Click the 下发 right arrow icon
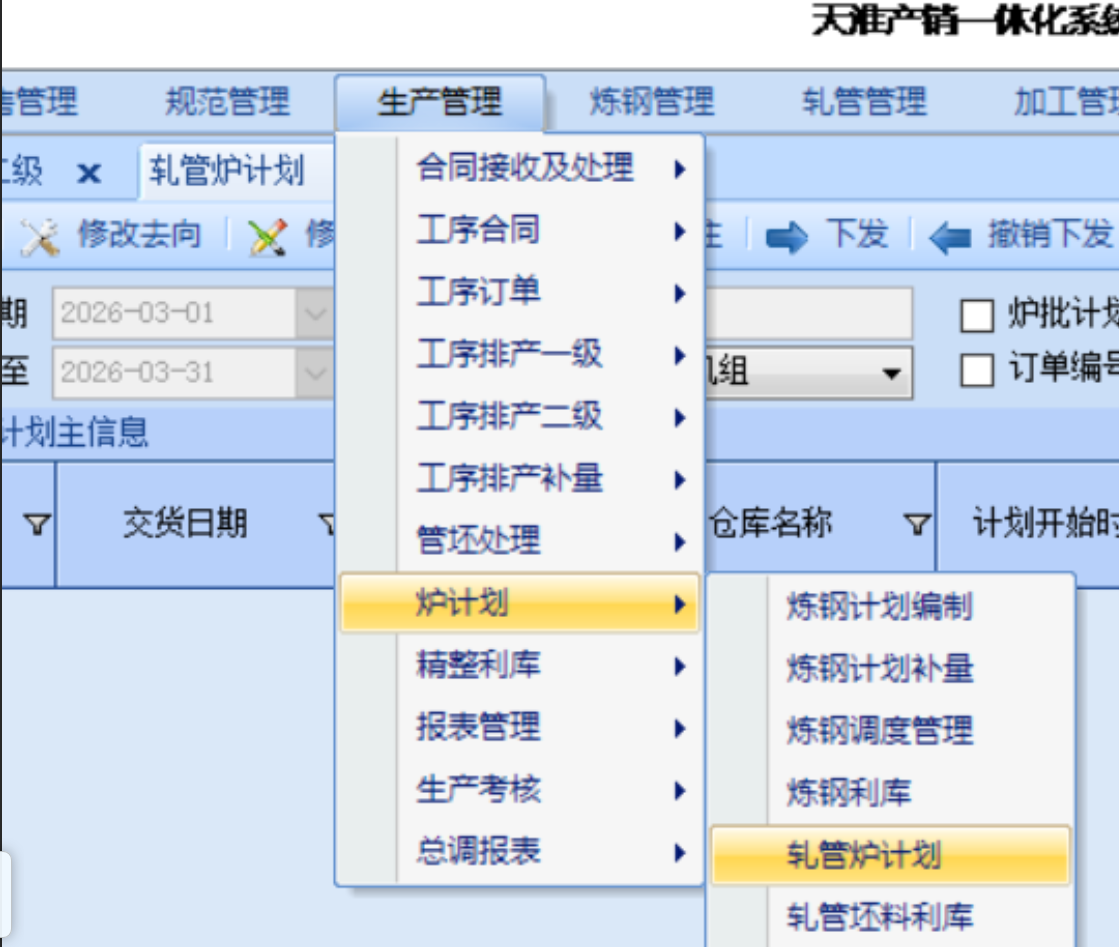 (x=786, y=238)
